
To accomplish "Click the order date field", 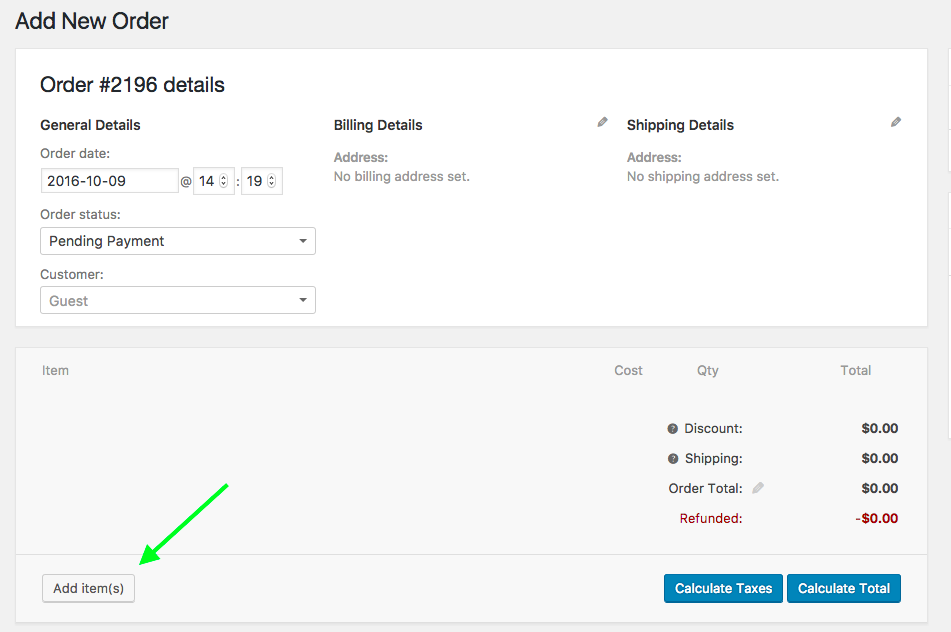I will pos(110,181).
